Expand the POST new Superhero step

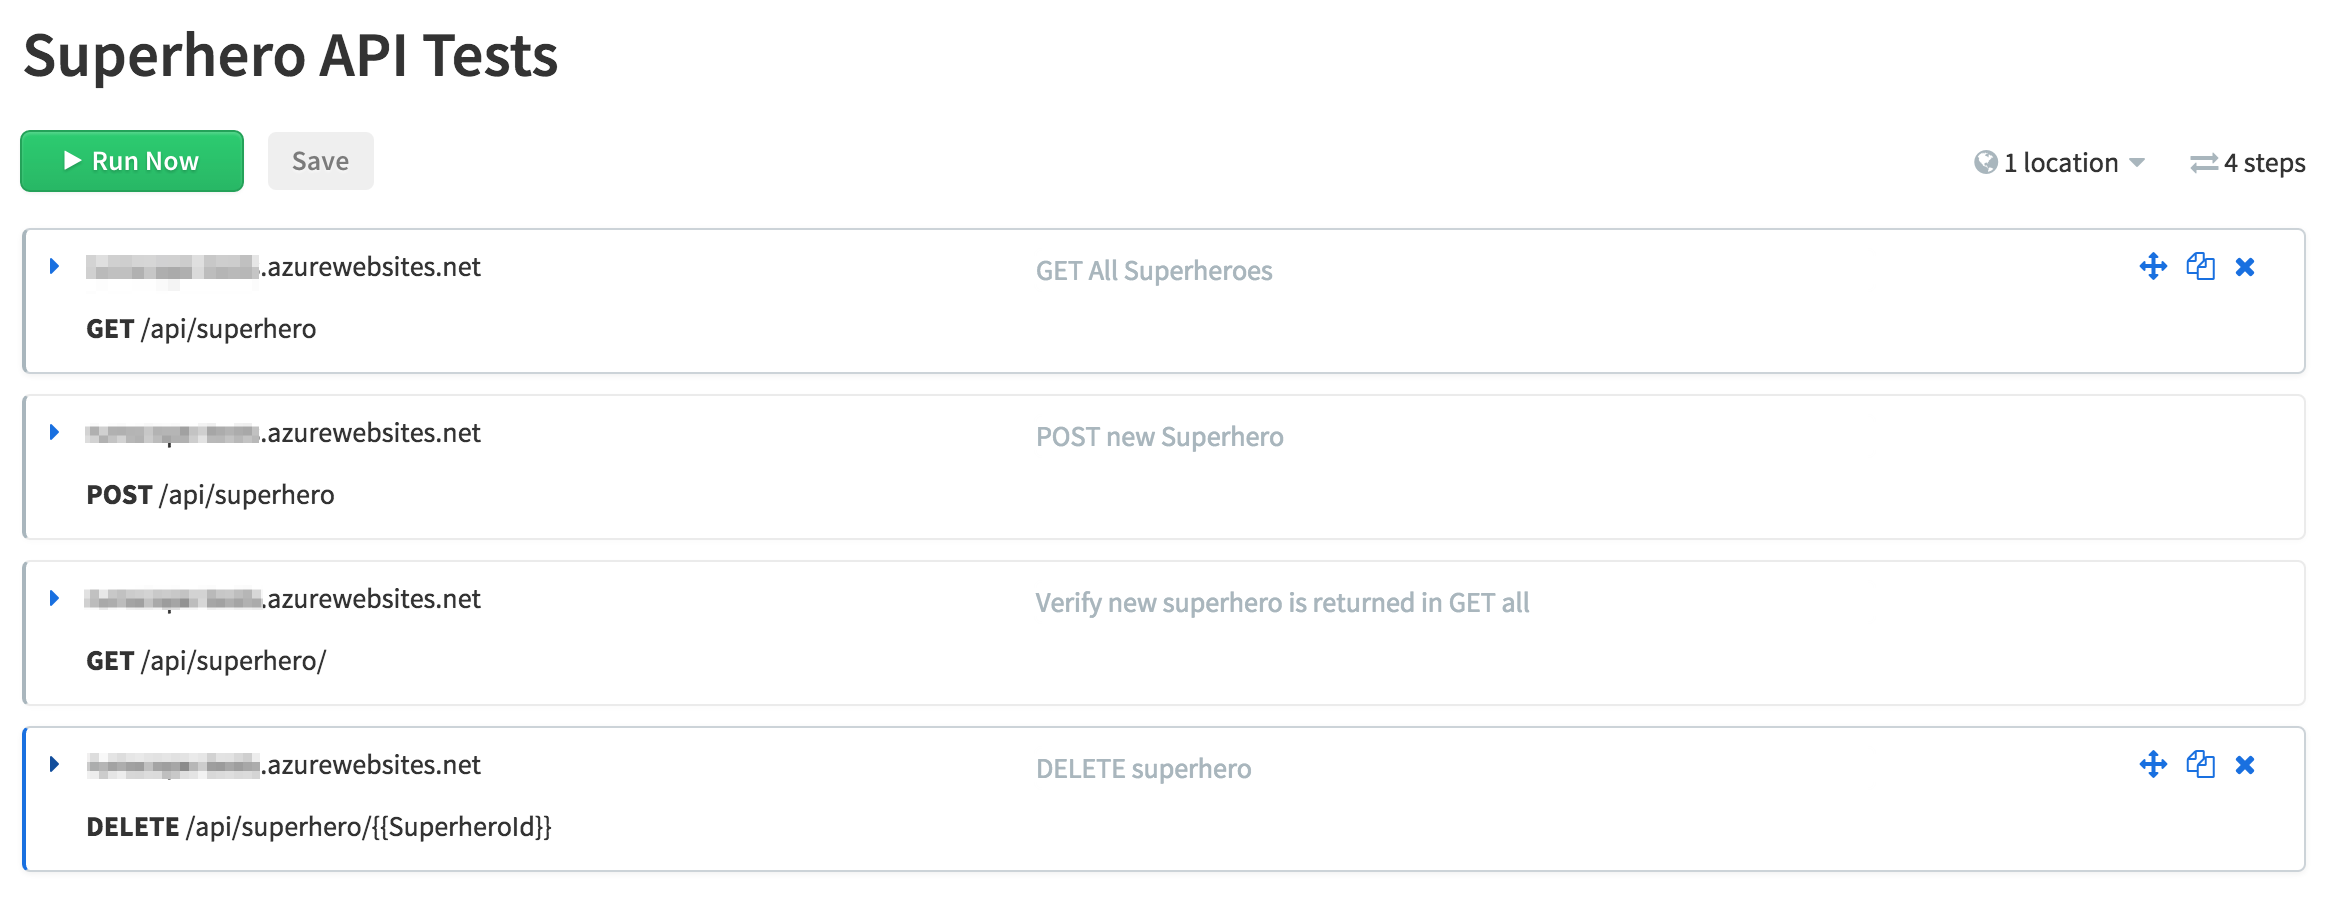pyautogui.click(x=55, y=432)
